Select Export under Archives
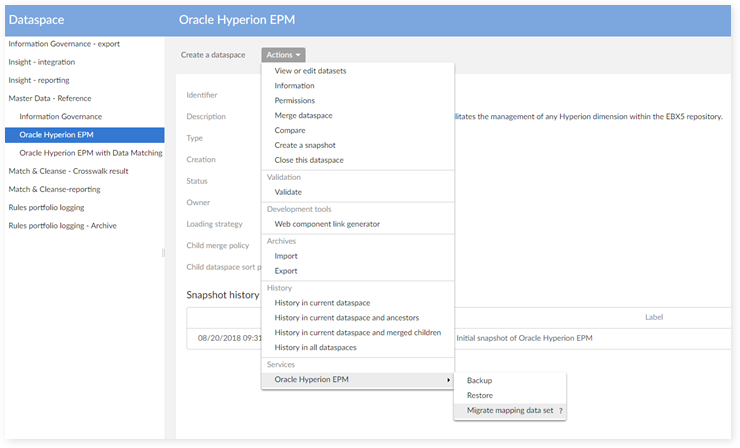This screenshot has height=448, width=740. click(x=286, y=271)
